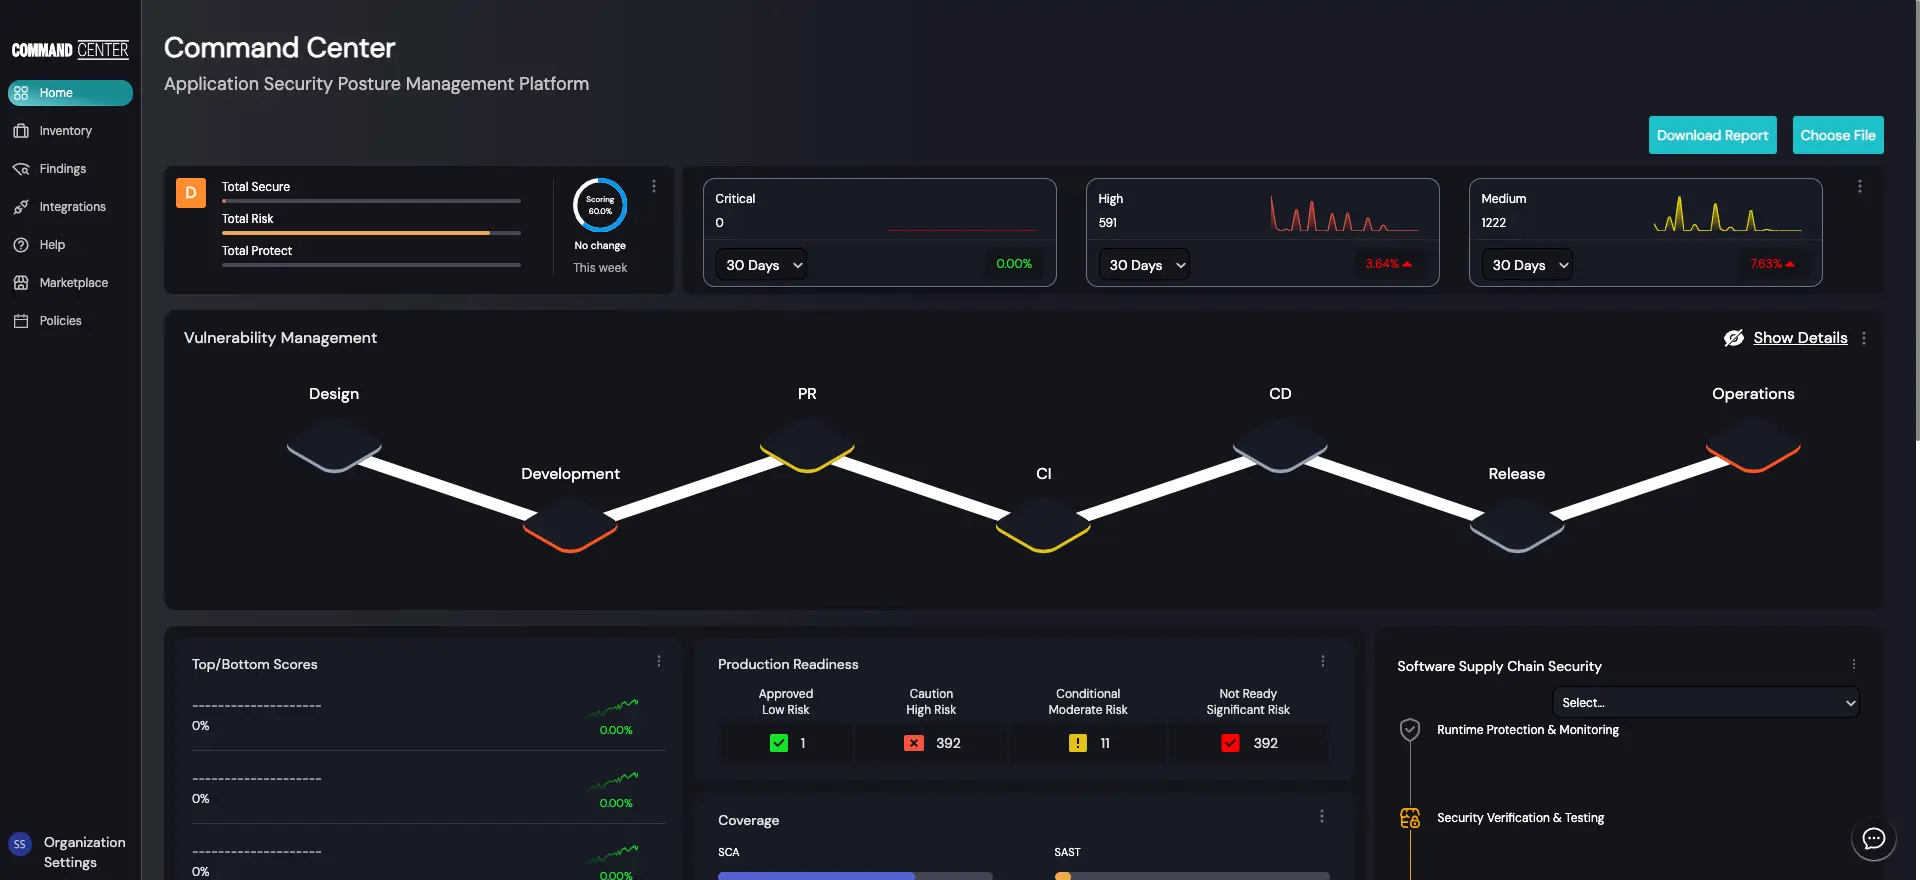Click the Total Risk progress bar
Image resolution: width=1920 pixels, height=880 pixels.
pos(371,233)
